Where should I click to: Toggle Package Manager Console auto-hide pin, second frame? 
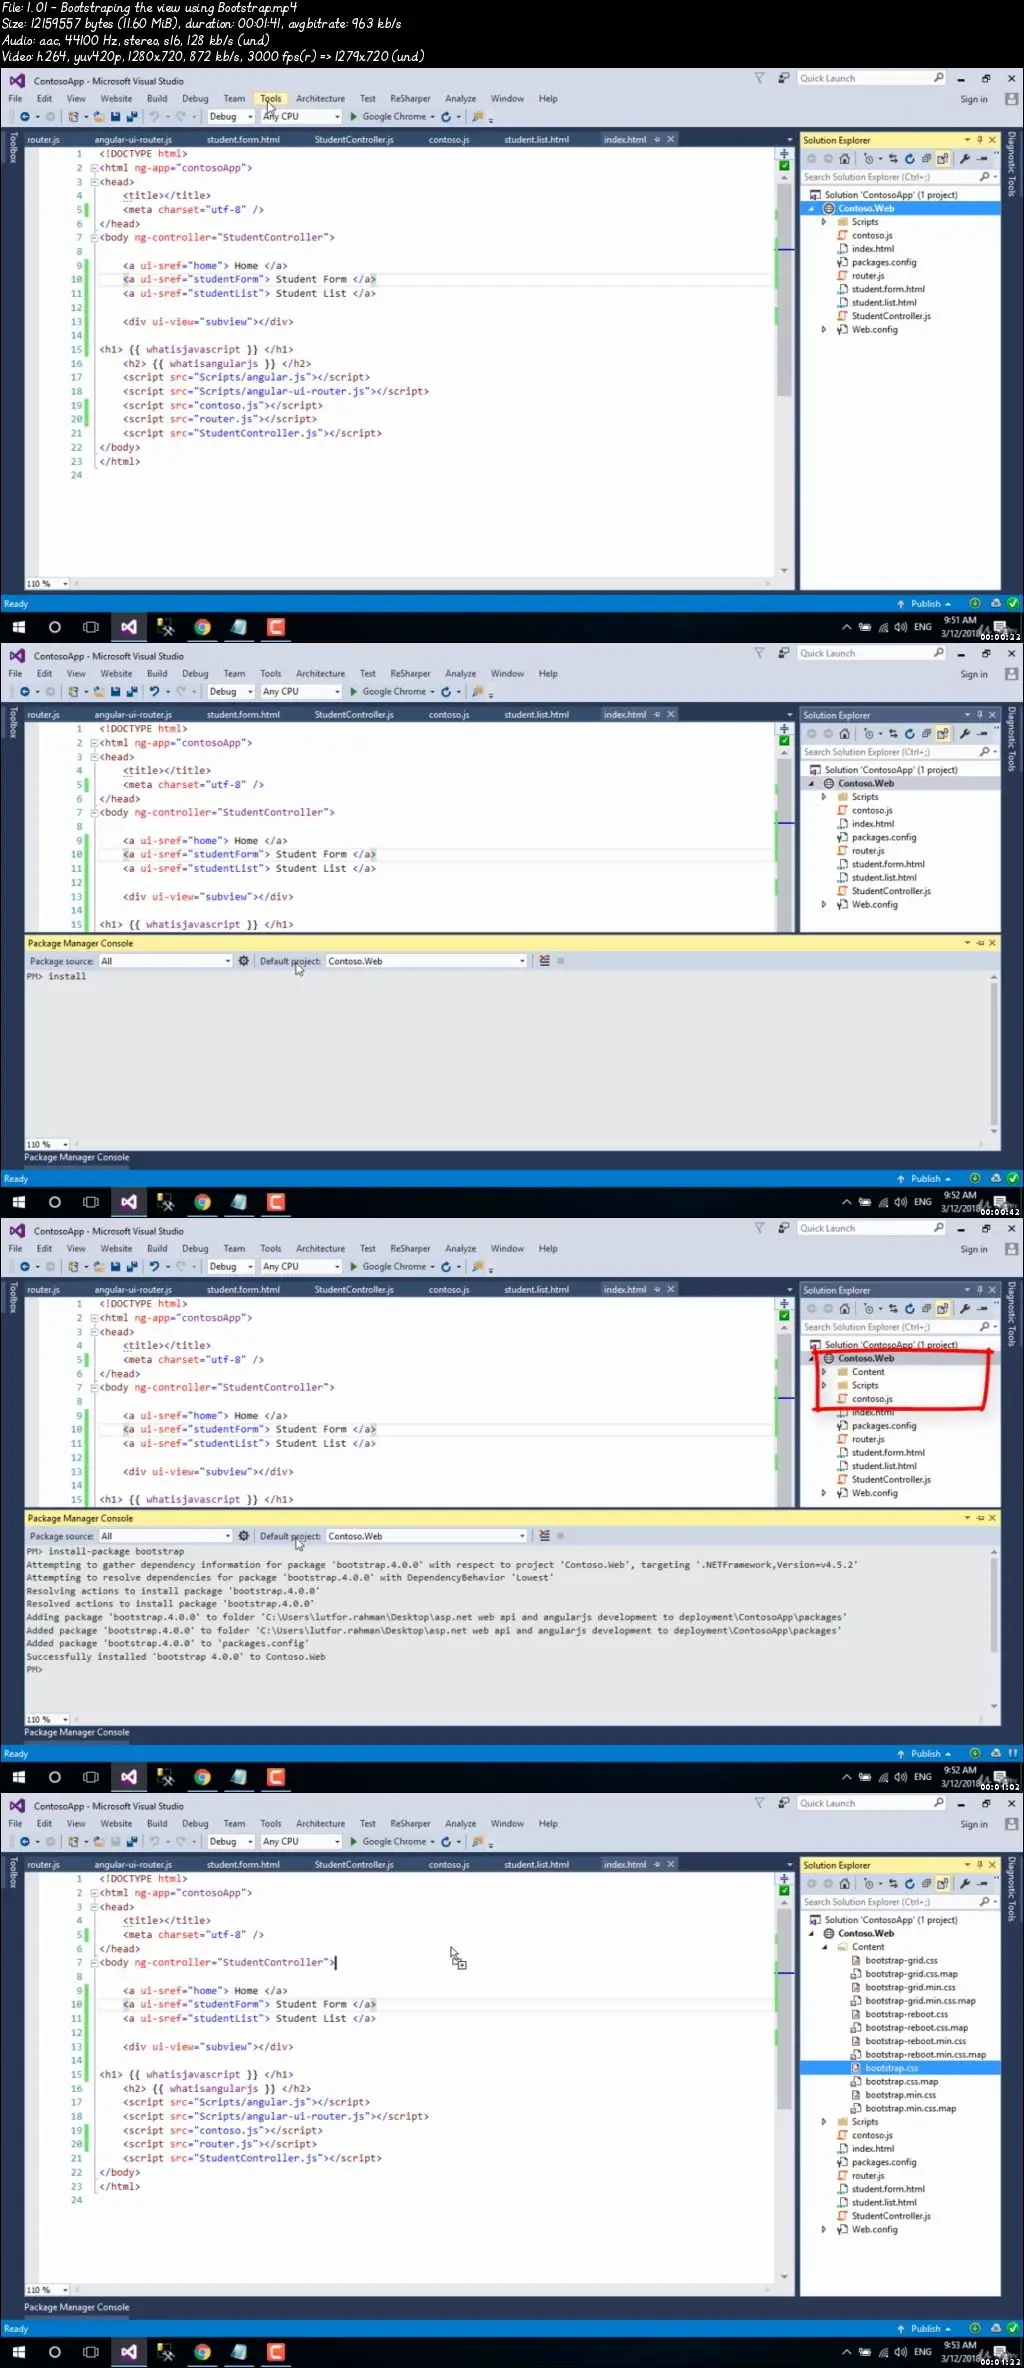980,943
